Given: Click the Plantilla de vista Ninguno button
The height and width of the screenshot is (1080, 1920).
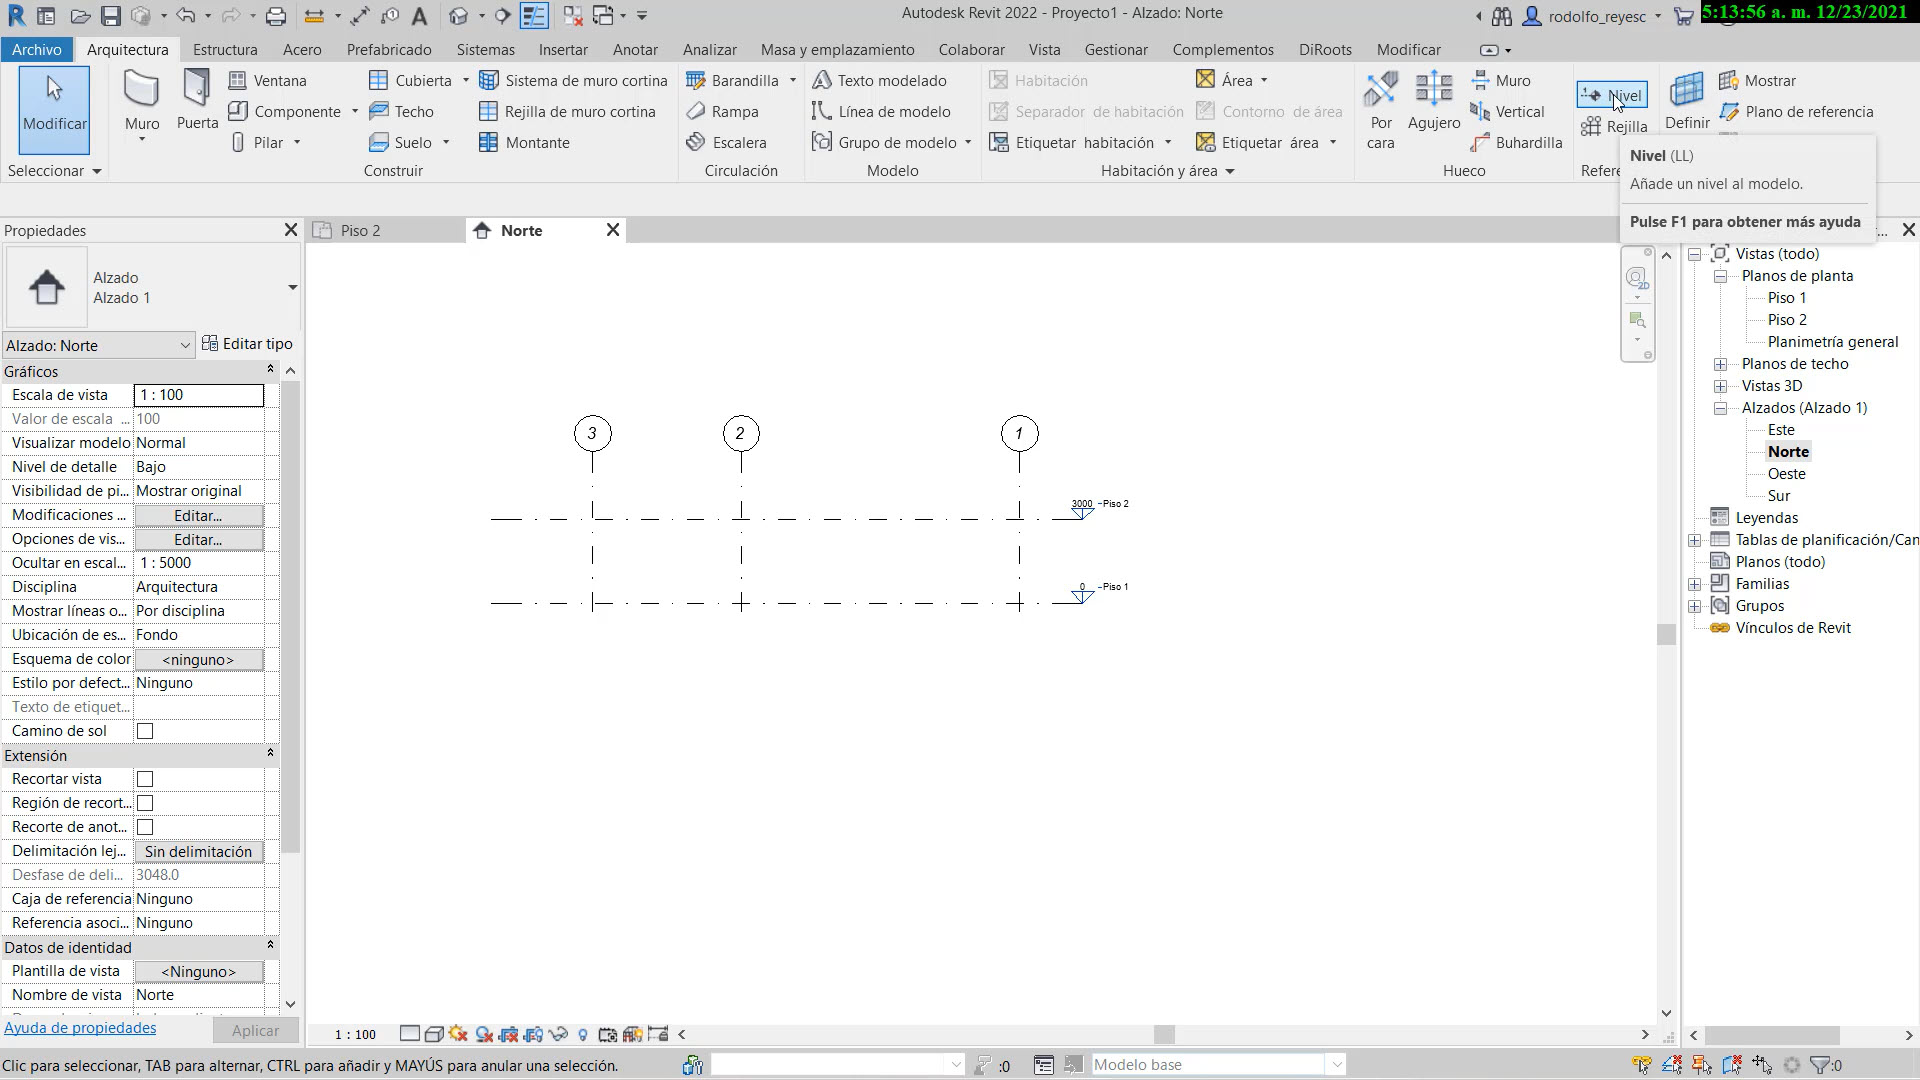Looking at the screenshot, I should (x=198, y=971).
